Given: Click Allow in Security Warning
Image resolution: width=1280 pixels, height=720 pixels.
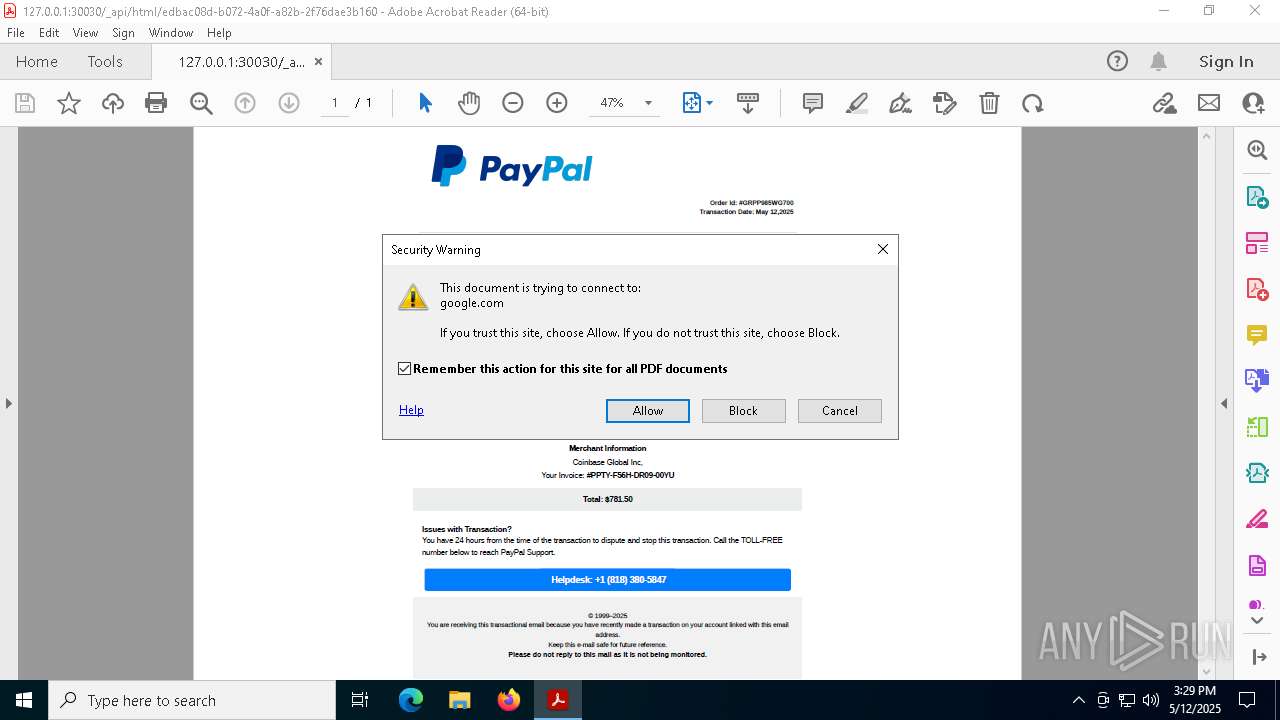Looking at the screenshot, I should (x=648, y=411).
